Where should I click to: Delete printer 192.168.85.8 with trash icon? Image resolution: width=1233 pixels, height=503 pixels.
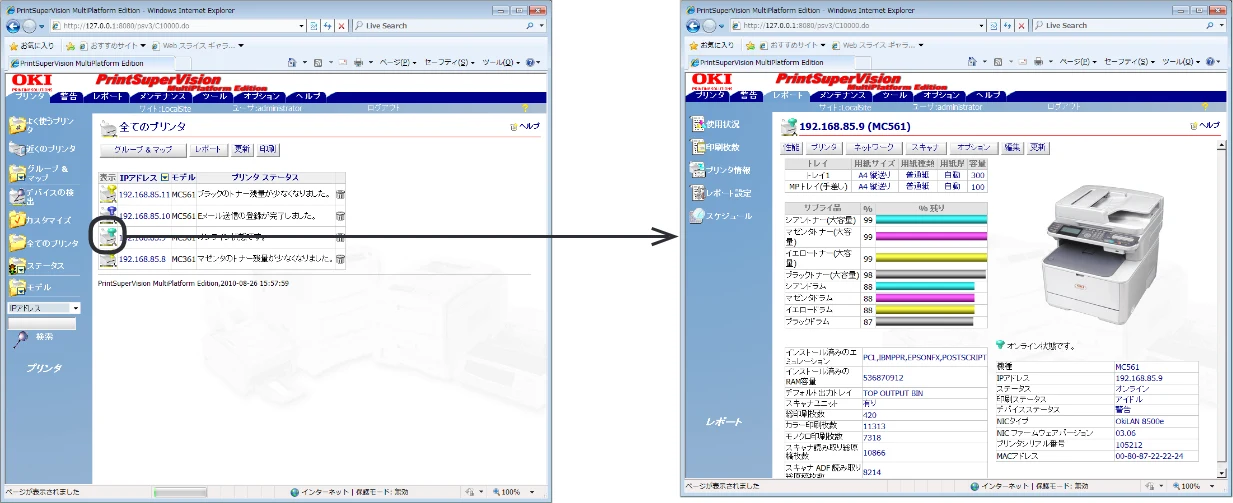340,259
